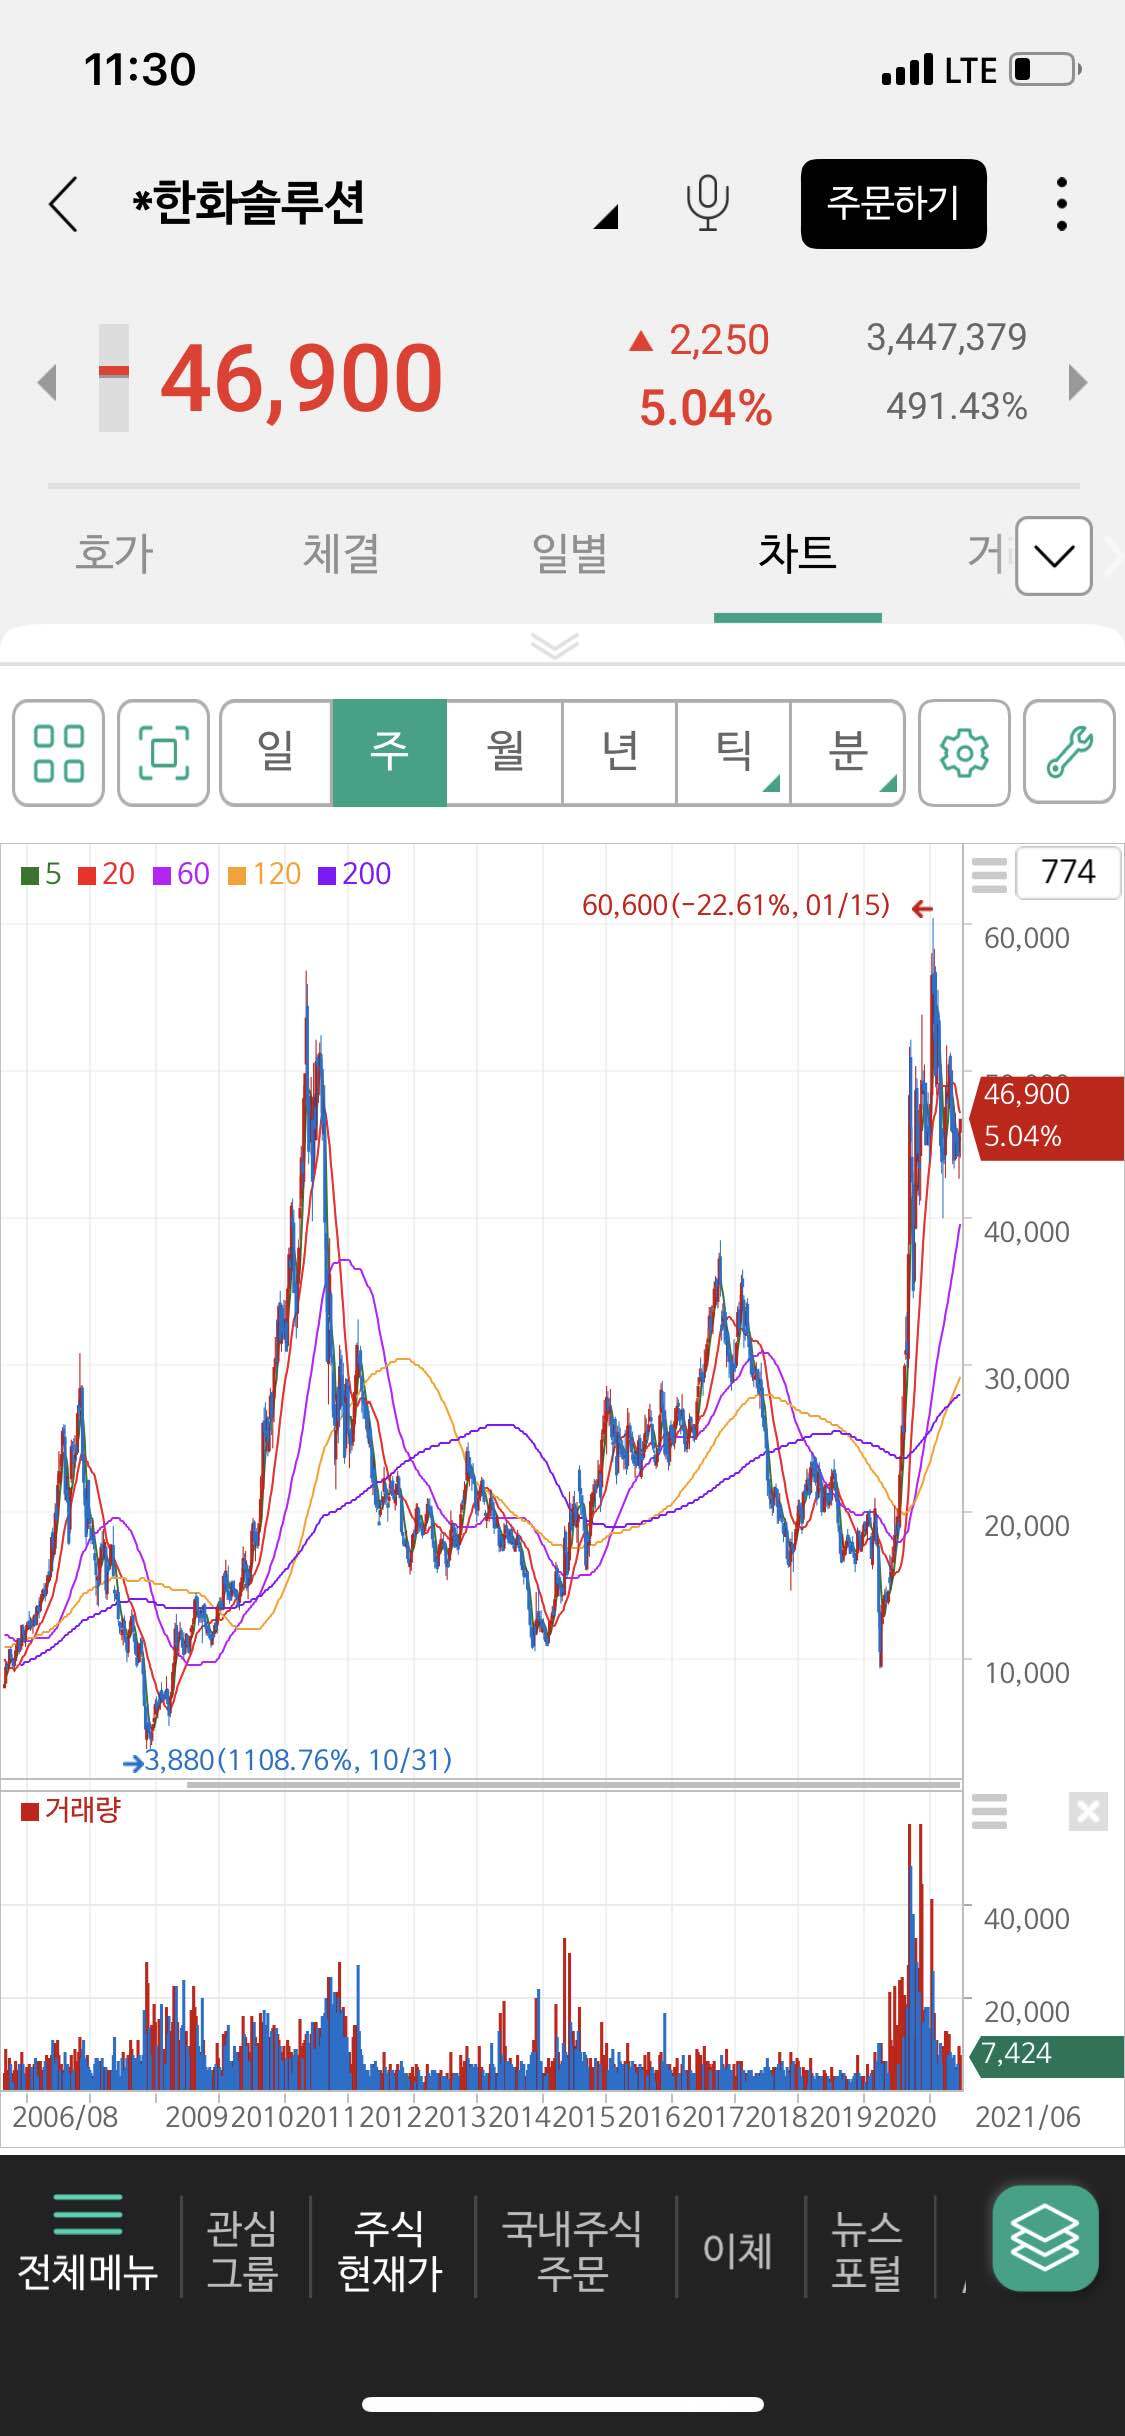Edit the 774 candle count field
1125x2436 pixels.
point(1067,873)
